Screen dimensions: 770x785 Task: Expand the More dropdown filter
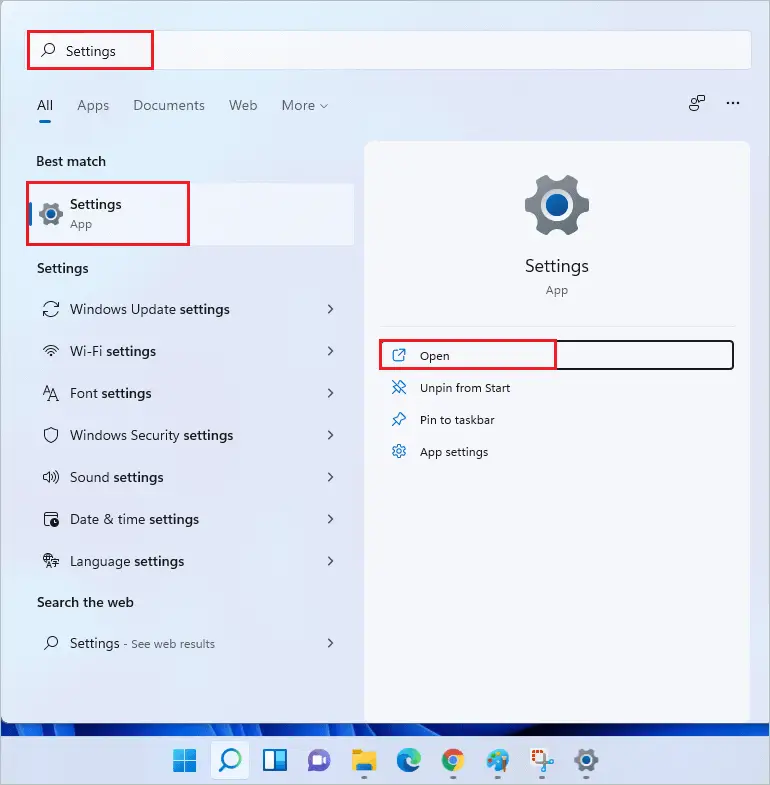(x=304, y=105)
